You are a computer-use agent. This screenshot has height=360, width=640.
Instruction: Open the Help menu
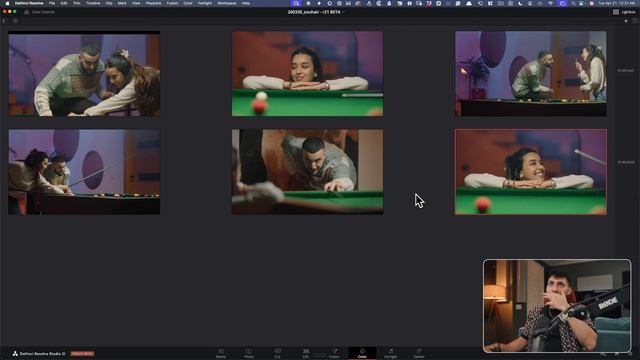[x=245, y=3]
